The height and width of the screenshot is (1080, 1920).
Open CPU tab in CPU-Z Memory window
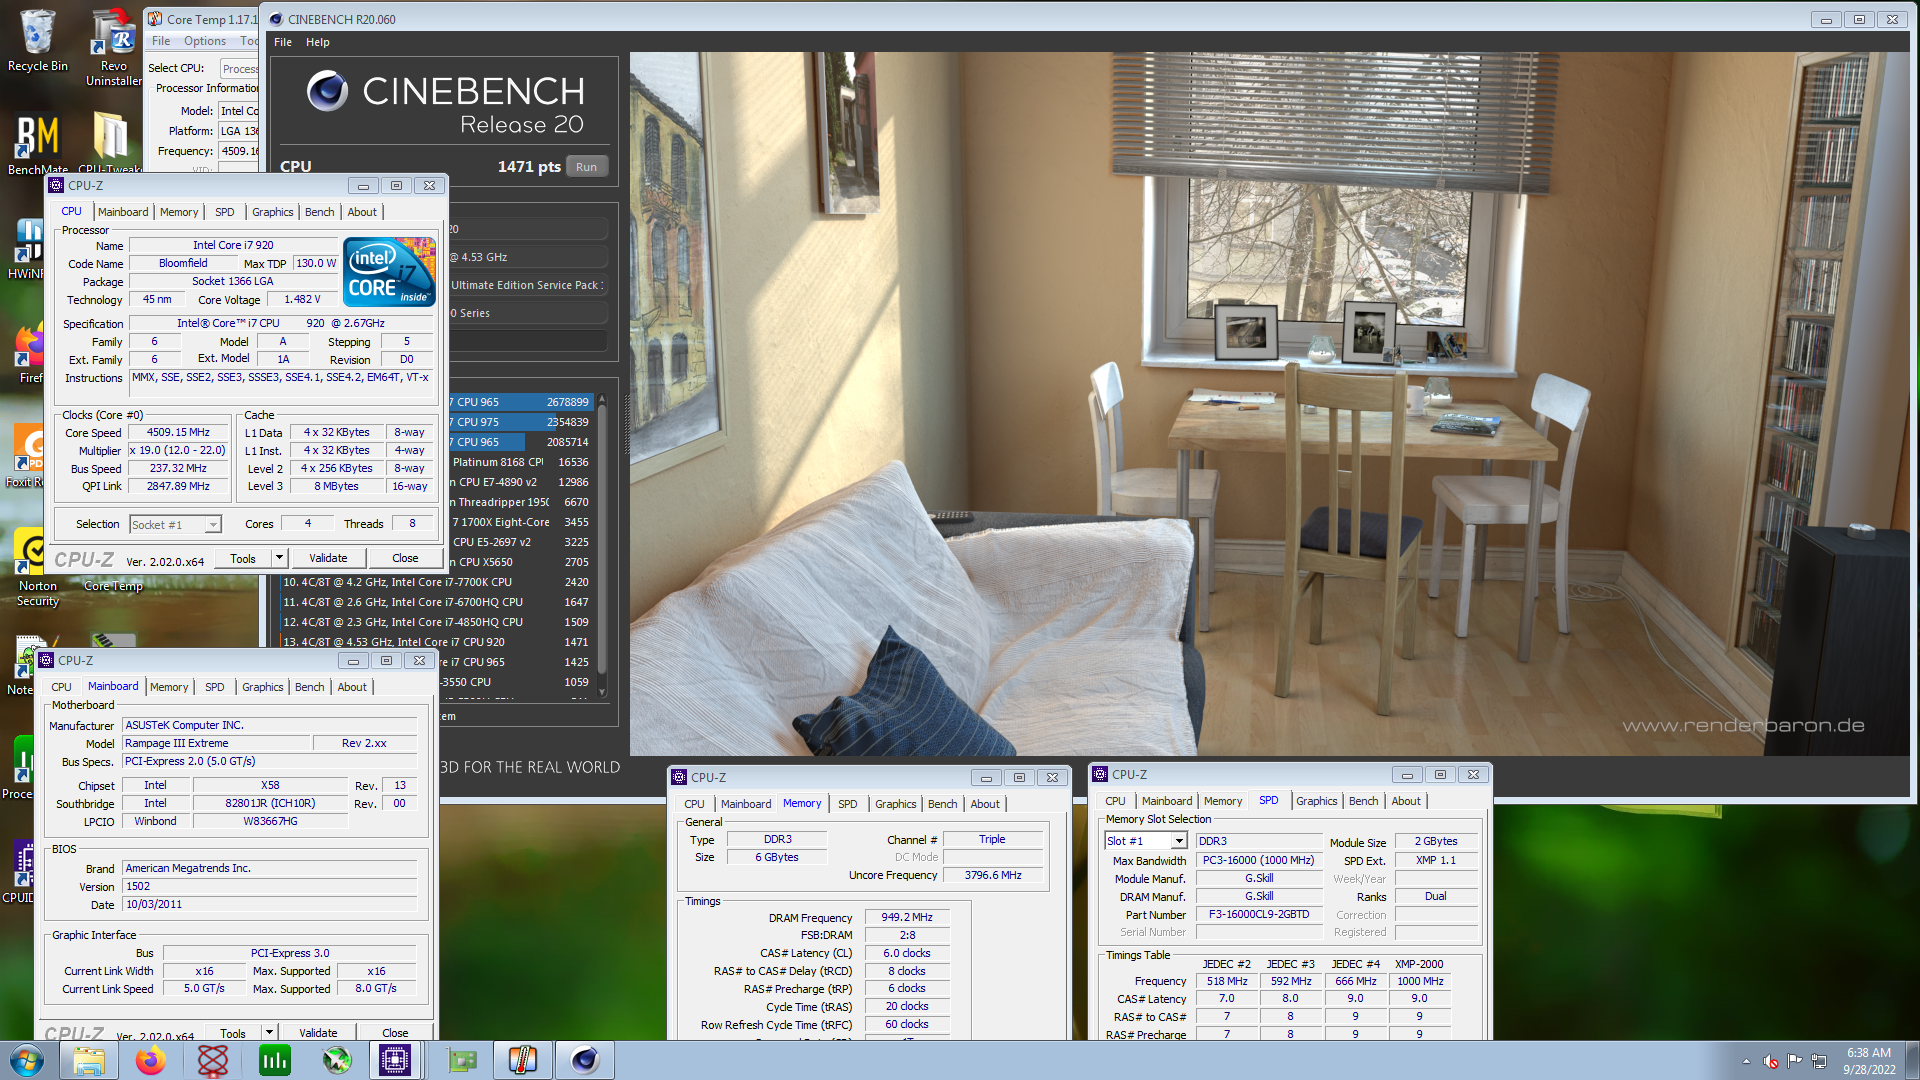coord(695,804)
